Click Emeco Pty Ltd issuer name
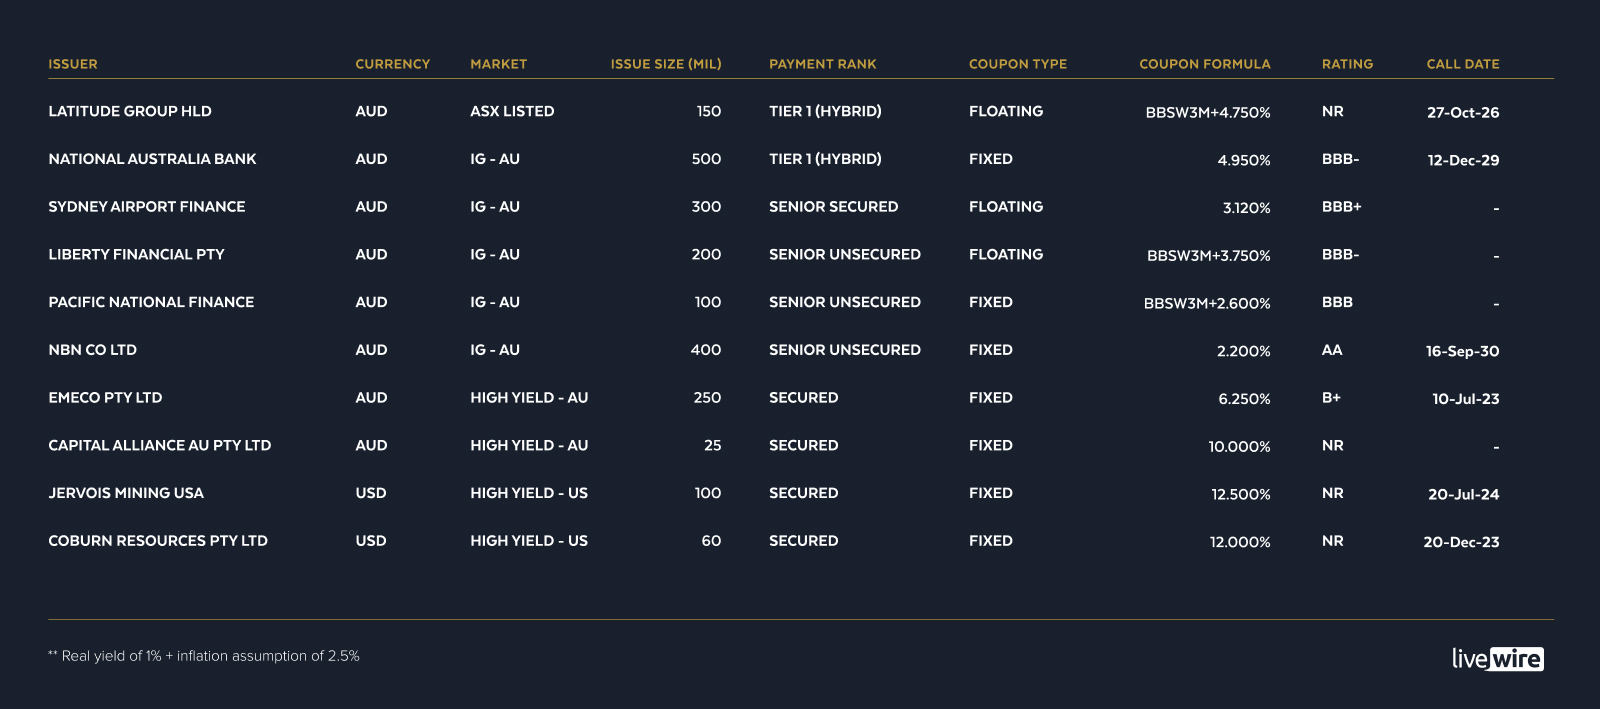This screenshot has height=709, width=1600. point(105,398)
